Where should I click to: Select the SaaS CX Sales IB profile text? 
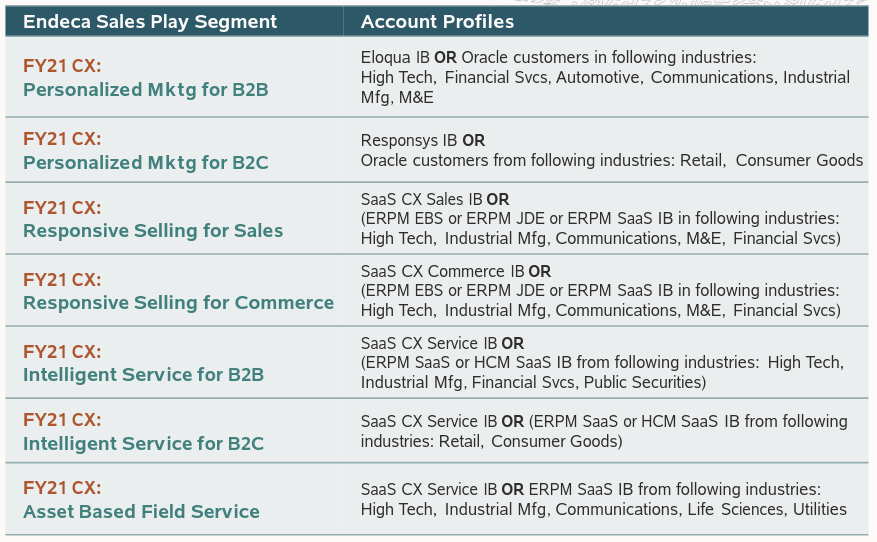422,200
